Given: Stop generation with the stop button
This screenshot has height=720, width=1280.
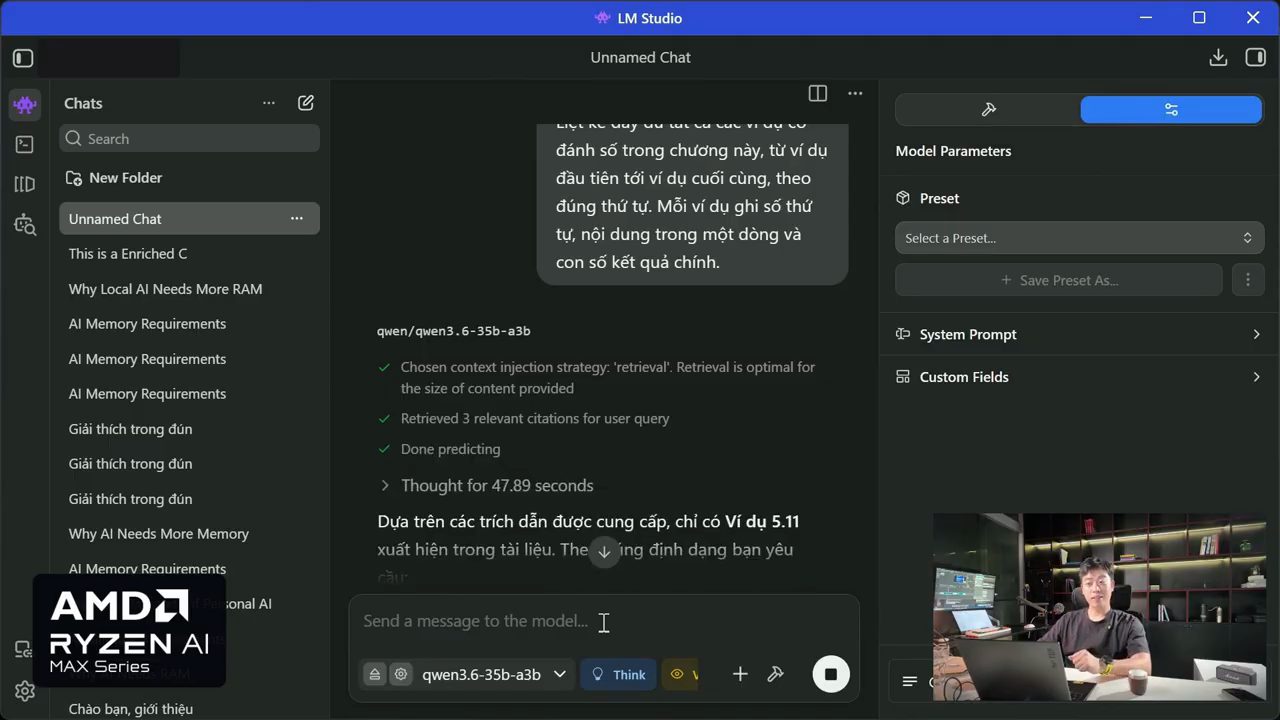Looking at the screenshot, I should 831,674.
